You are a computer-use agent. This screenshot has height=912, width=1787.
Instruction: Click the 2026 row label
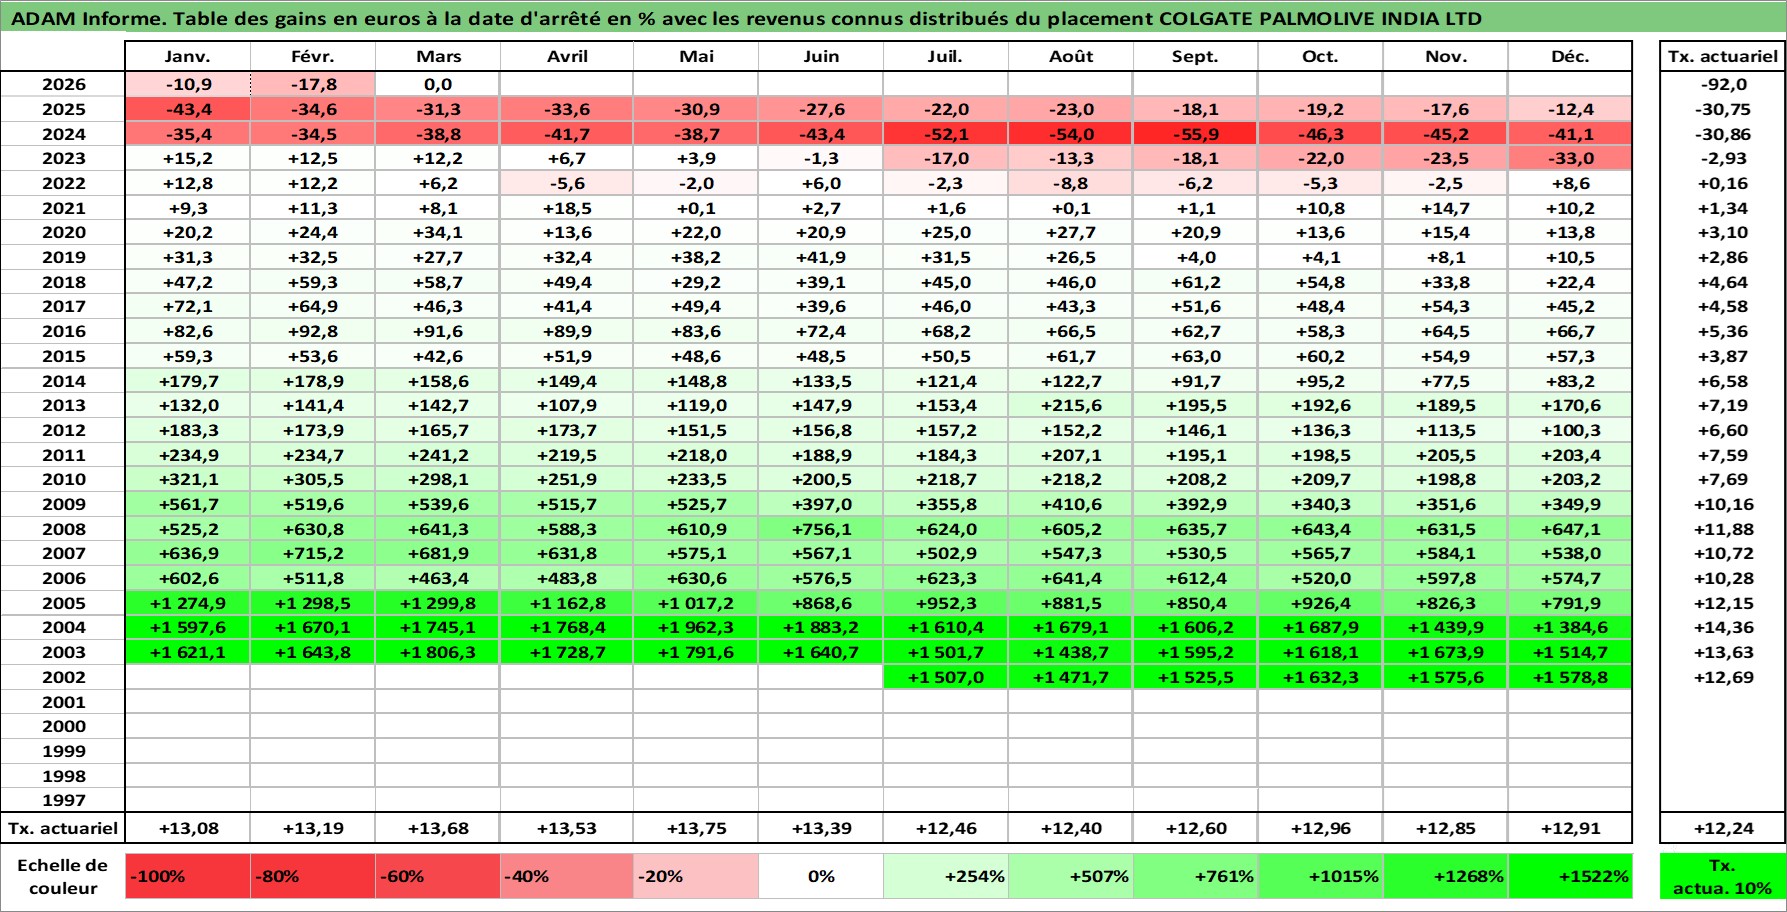coord(63,85)
